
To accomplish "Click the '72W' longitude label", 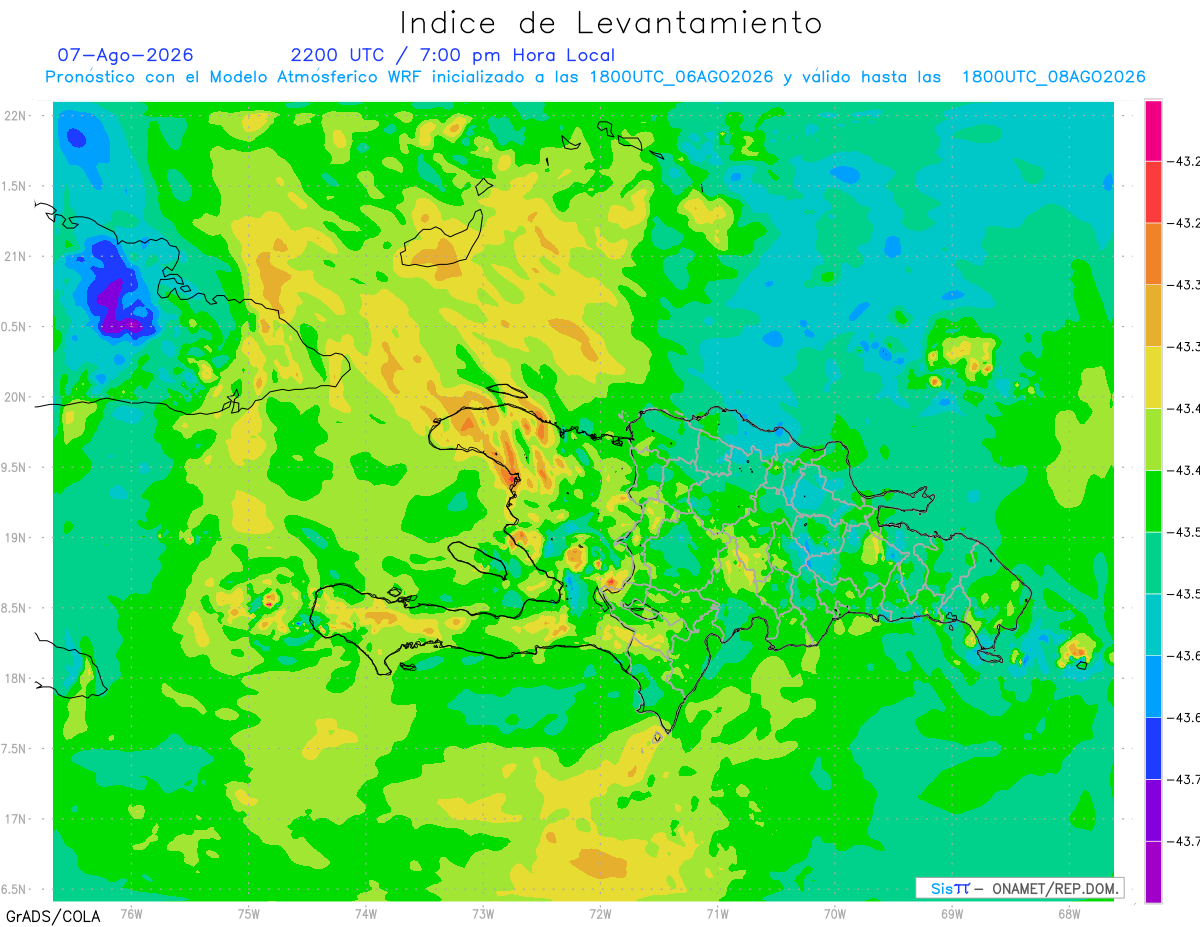I will tap(600, 914).
